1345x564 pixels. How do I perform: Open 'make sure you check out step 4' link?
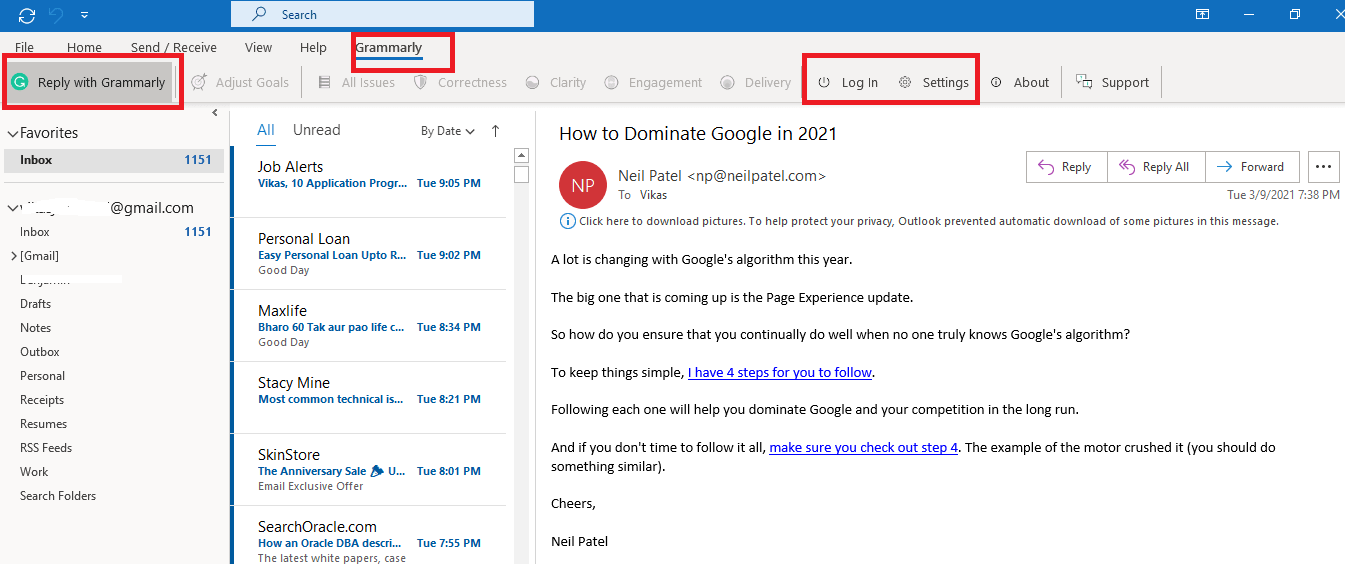click(864, 447)
